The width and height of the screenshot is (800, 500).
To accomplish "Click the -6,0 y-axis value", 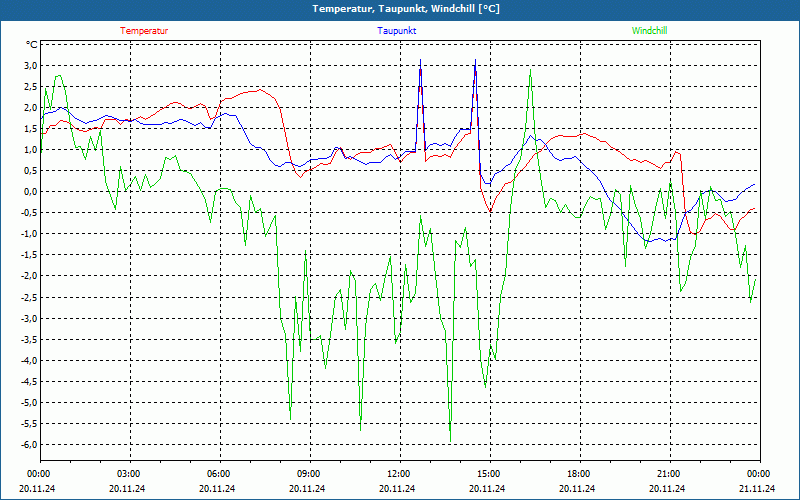I will [x=29, y=444].
